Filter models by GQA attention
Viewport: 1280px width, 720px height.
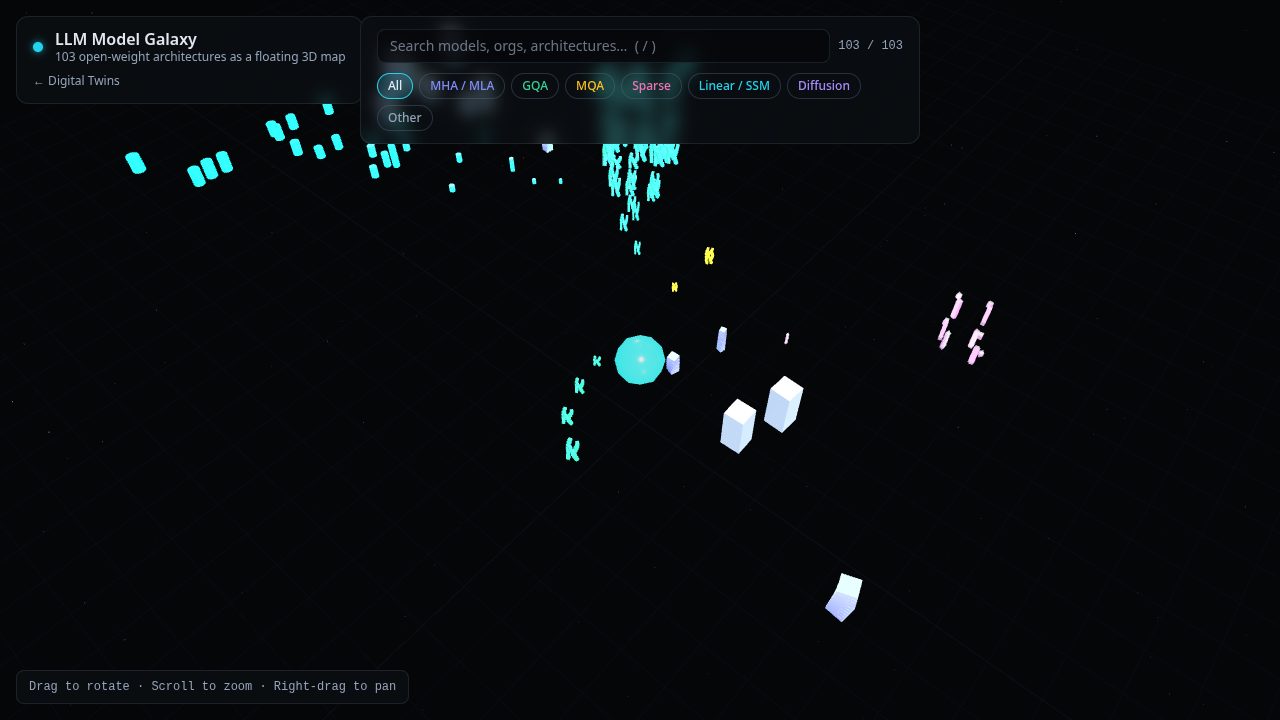535,86
